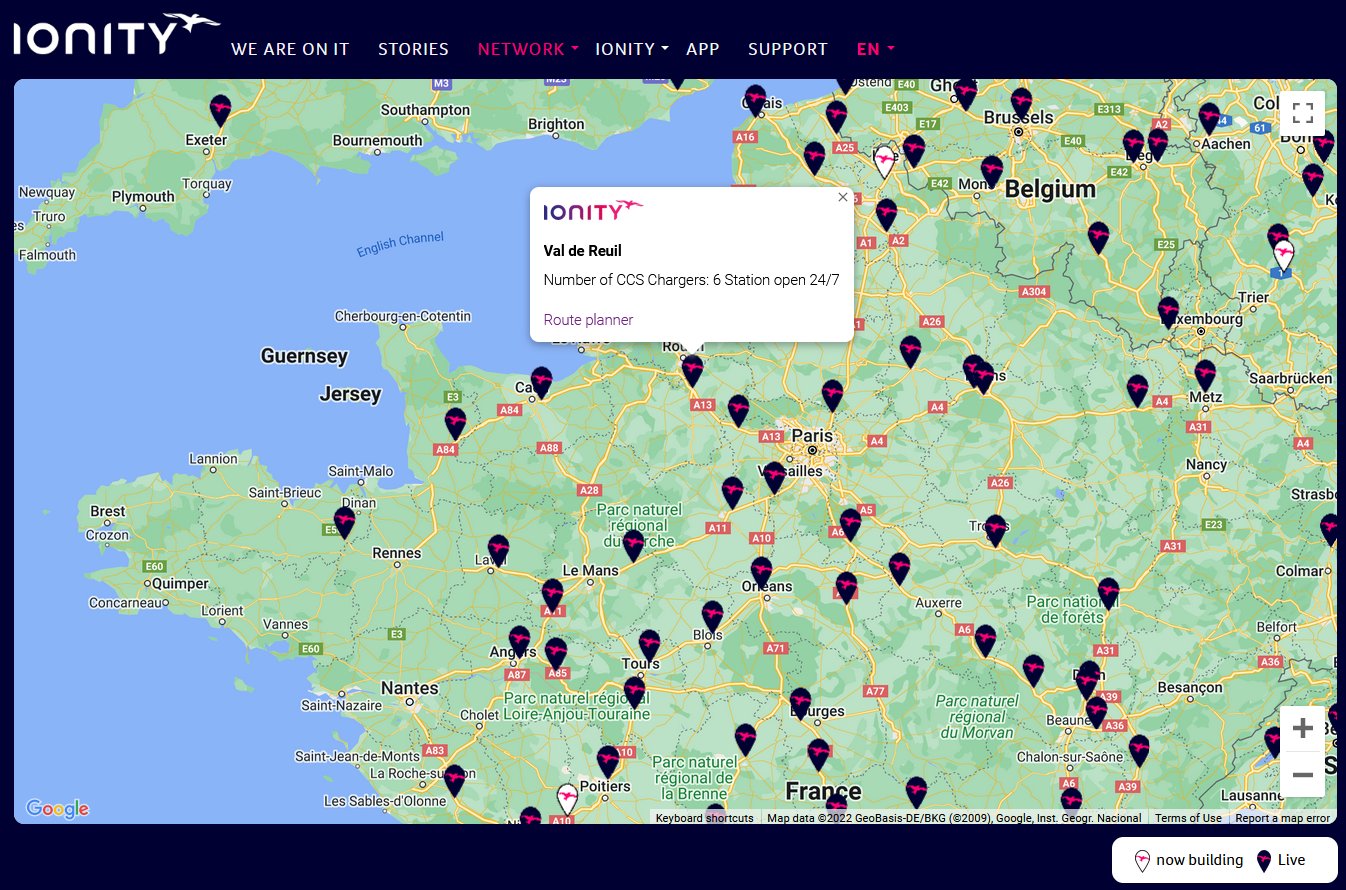Click the Belgium country label
Image resolution: width=1346 pixels, height=890 pixels.
1050,189
